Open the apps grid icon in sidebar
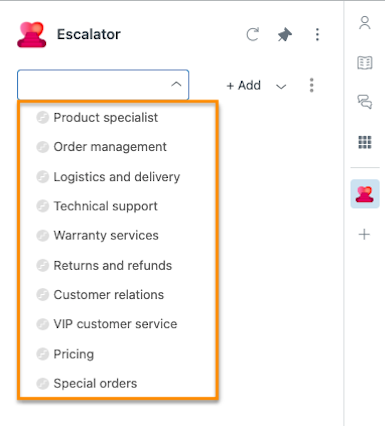This screenshot has height=426, width=385. [365, 142]
